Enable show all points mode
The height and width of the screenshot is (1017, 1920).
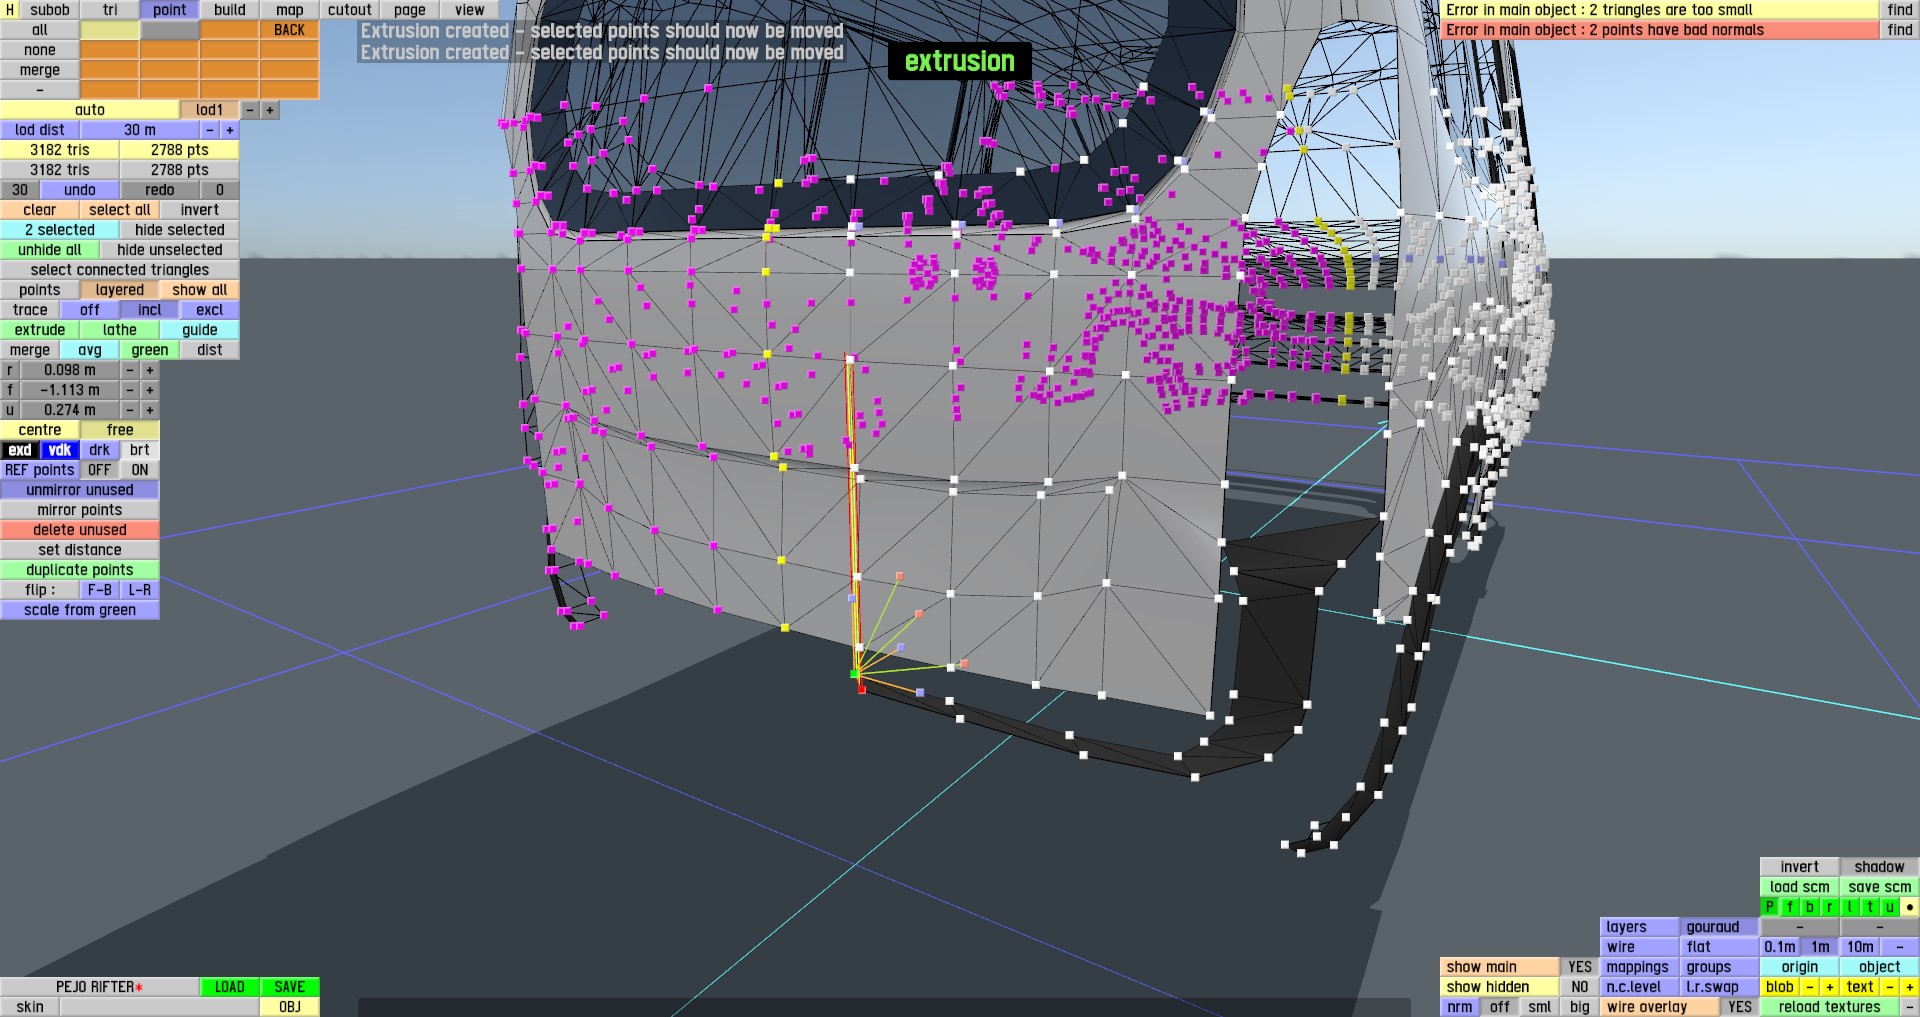[200, 290]
